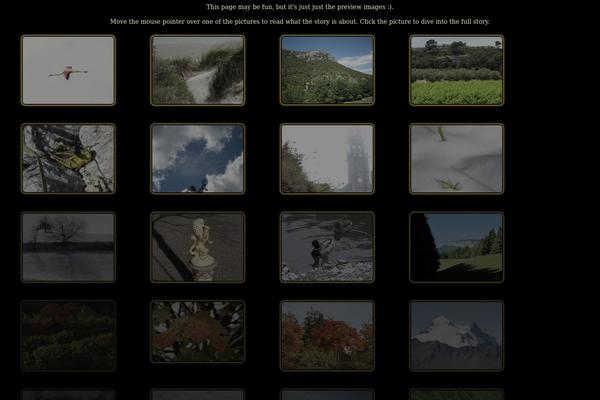Select the red maple leaves thumbnail
Screen dimensions: 600x400
pos(197,331)
